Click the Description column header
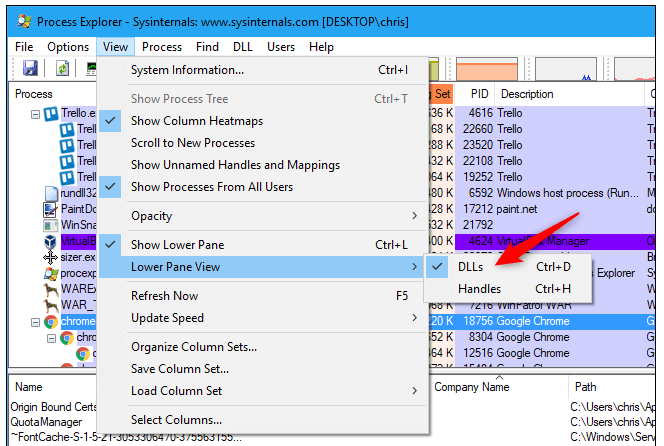Image resolution: width=664 pixels, height=446 pixels. click(526, 94)
